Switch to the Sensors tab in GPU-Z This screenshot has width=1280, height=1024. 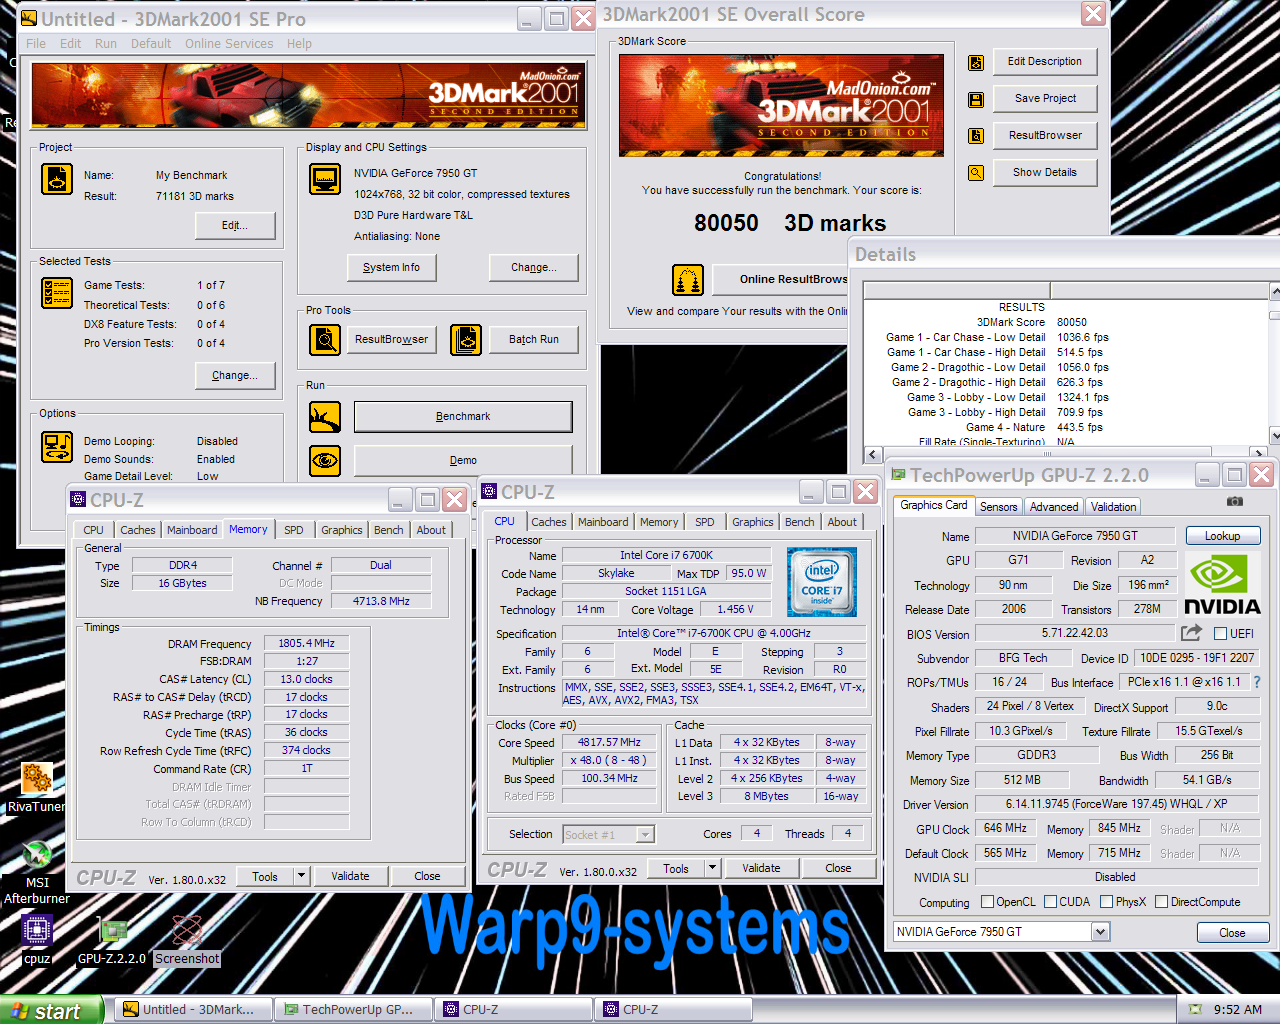998,507
